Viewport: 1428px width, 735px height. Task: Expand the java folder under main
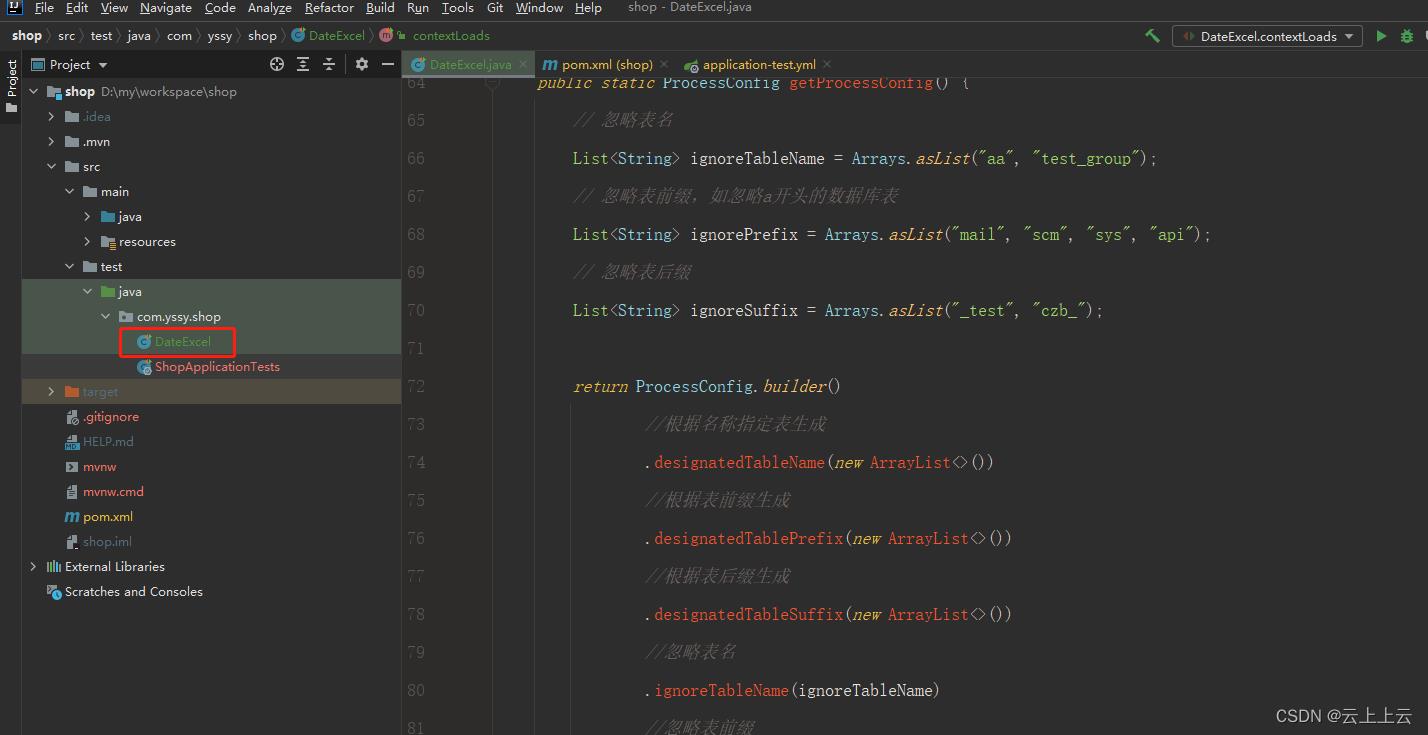[x=88, y=216]
